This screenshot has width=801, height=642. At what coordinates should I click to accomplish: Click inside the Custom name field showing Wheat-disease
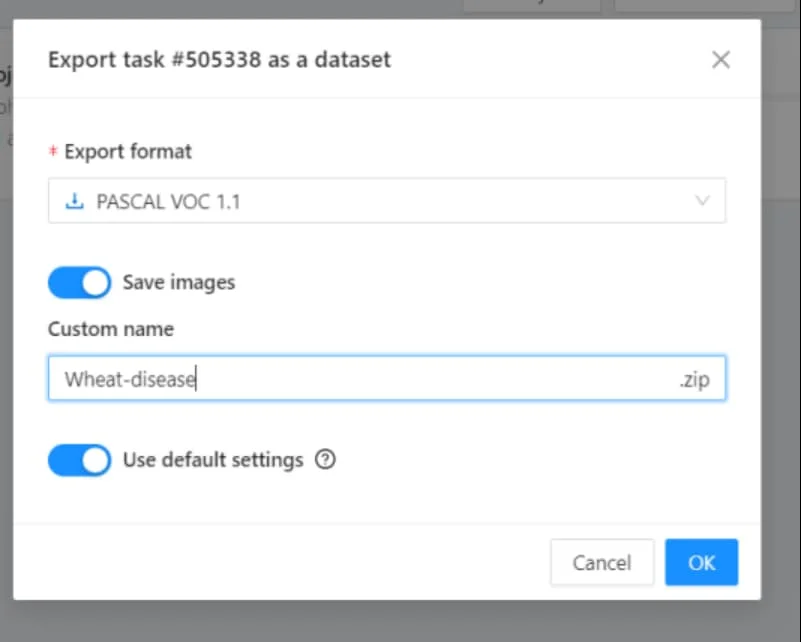pyautogui.click(x=300, y=378)
